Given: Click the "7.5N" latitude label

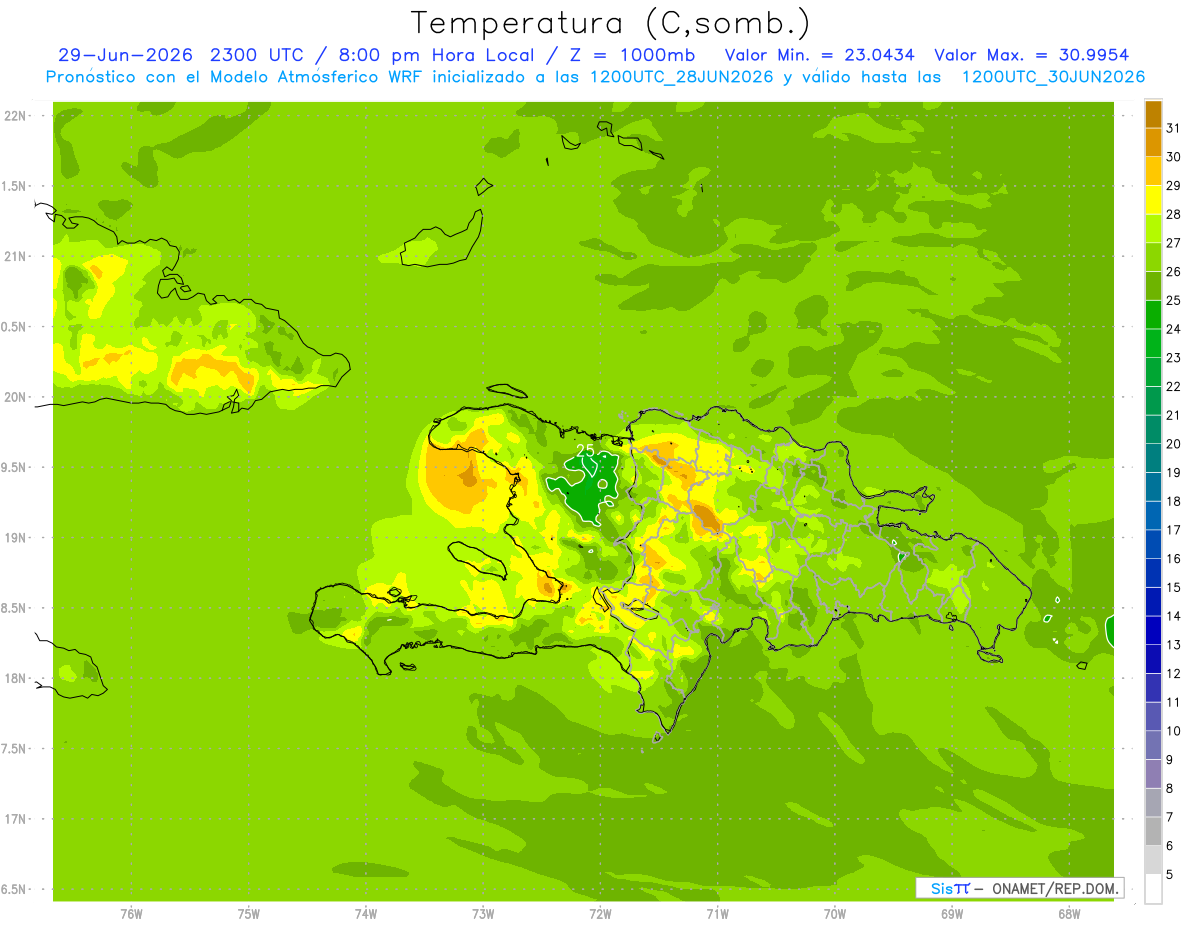Looking at the screenshot, I should [x=15, y=749].
